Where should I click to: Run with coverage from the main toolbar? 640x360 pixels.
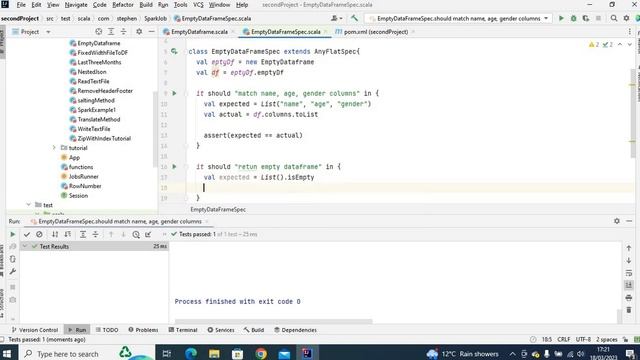pos(586,18)
